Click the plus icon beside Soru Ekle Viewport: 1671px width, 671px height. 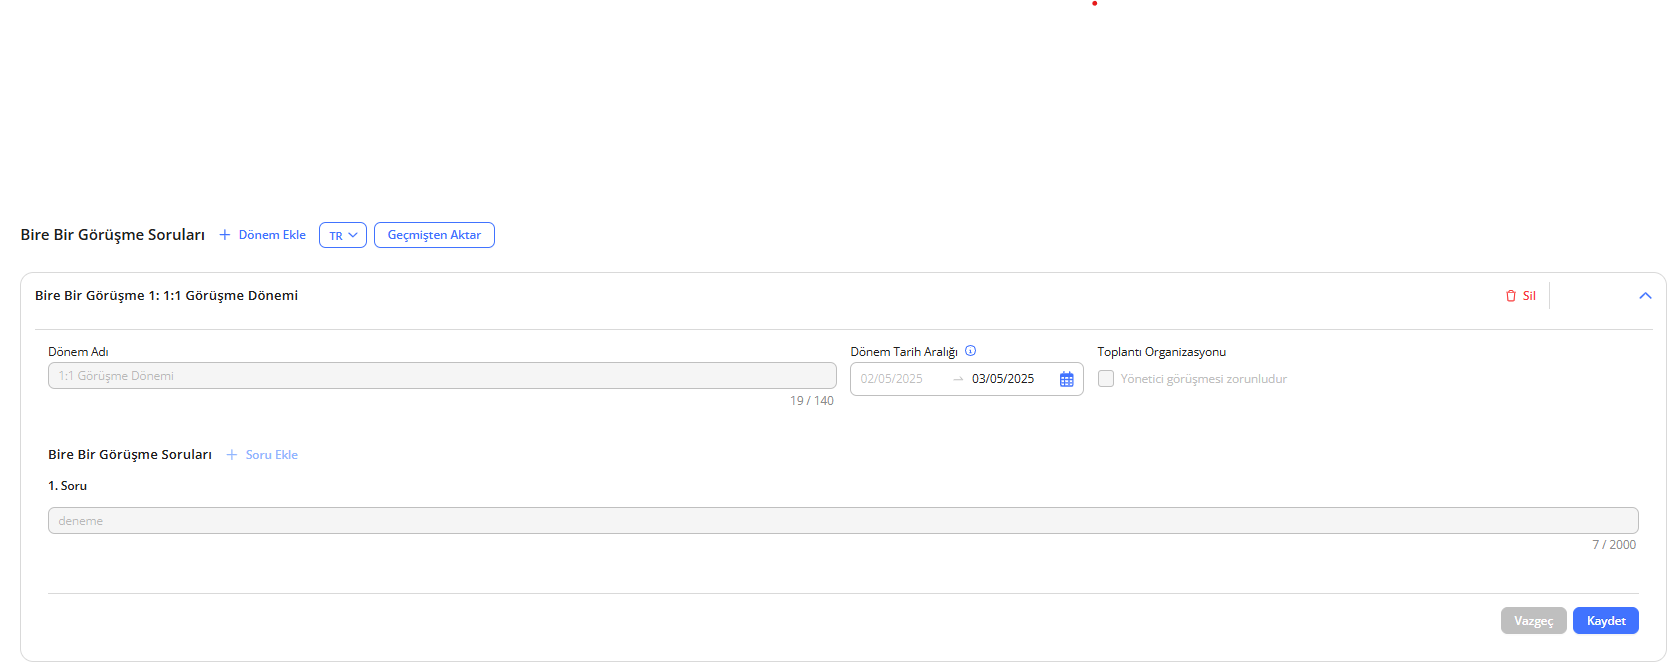(x=232, y=455)
